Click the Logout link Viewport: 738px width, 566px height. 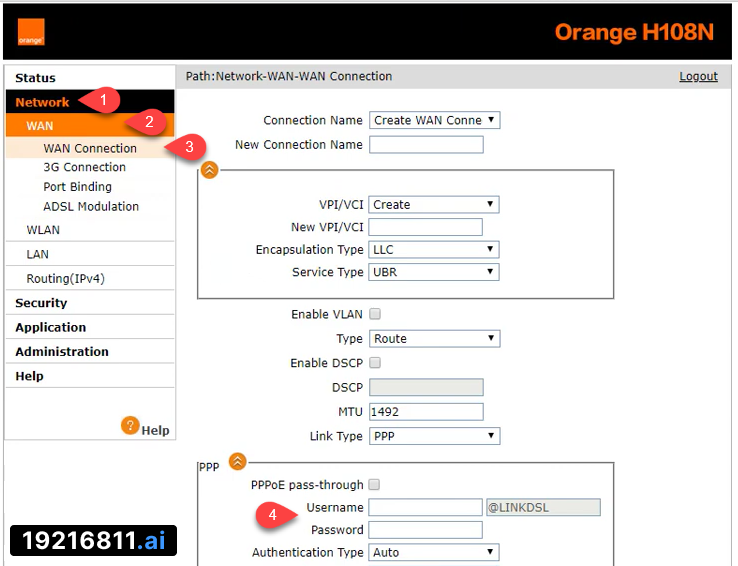click(x=698, y=76)
